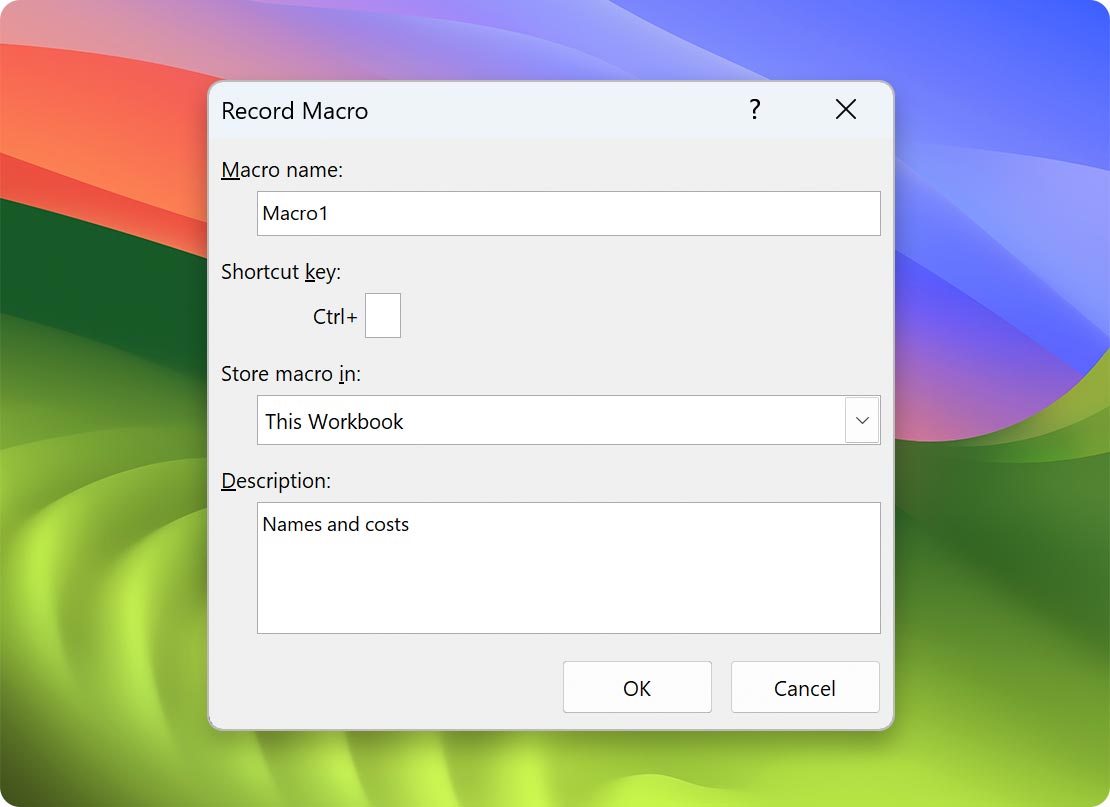1110x807 pixels.
Task: Click the Description label above the text box
Action: [x=276, y=480]
